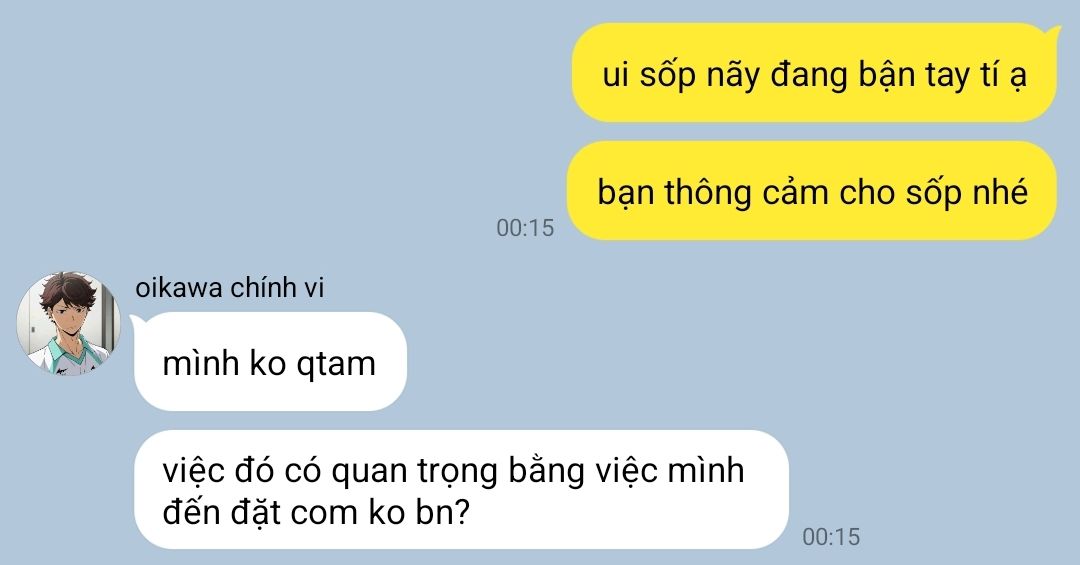Image resolution: width=1080 pixels, height=565 pixels.
Task: Tap the "mình ko qtam" message bubble
Action: 270,362
